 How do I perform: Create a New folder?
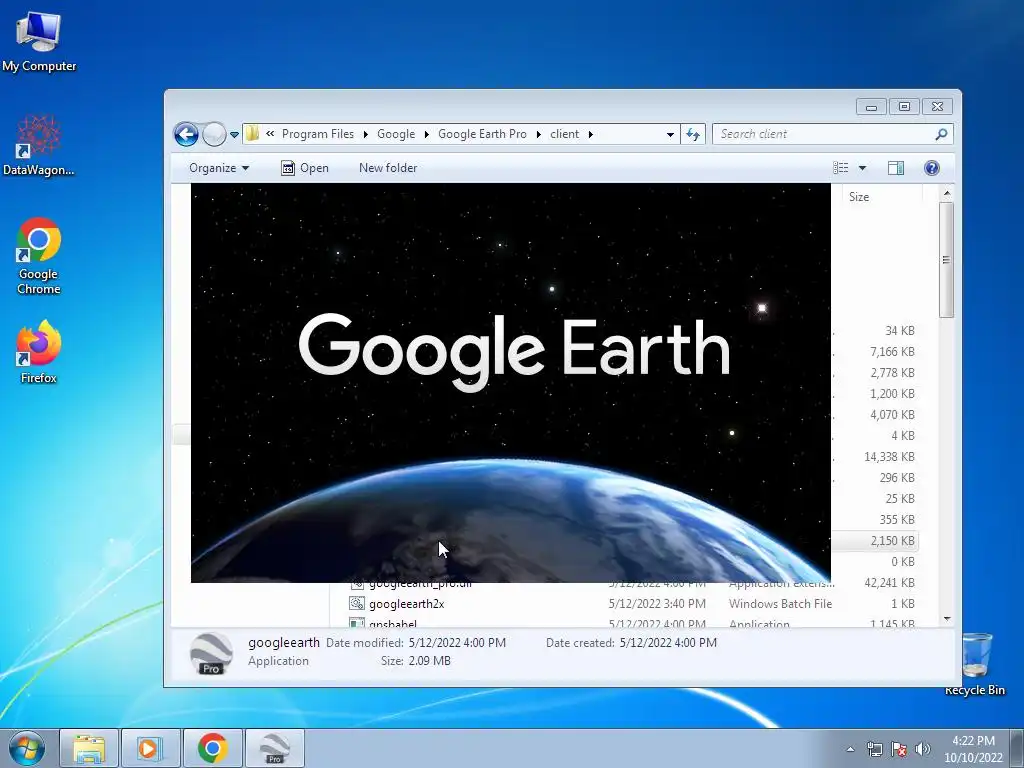coord(388,168)
